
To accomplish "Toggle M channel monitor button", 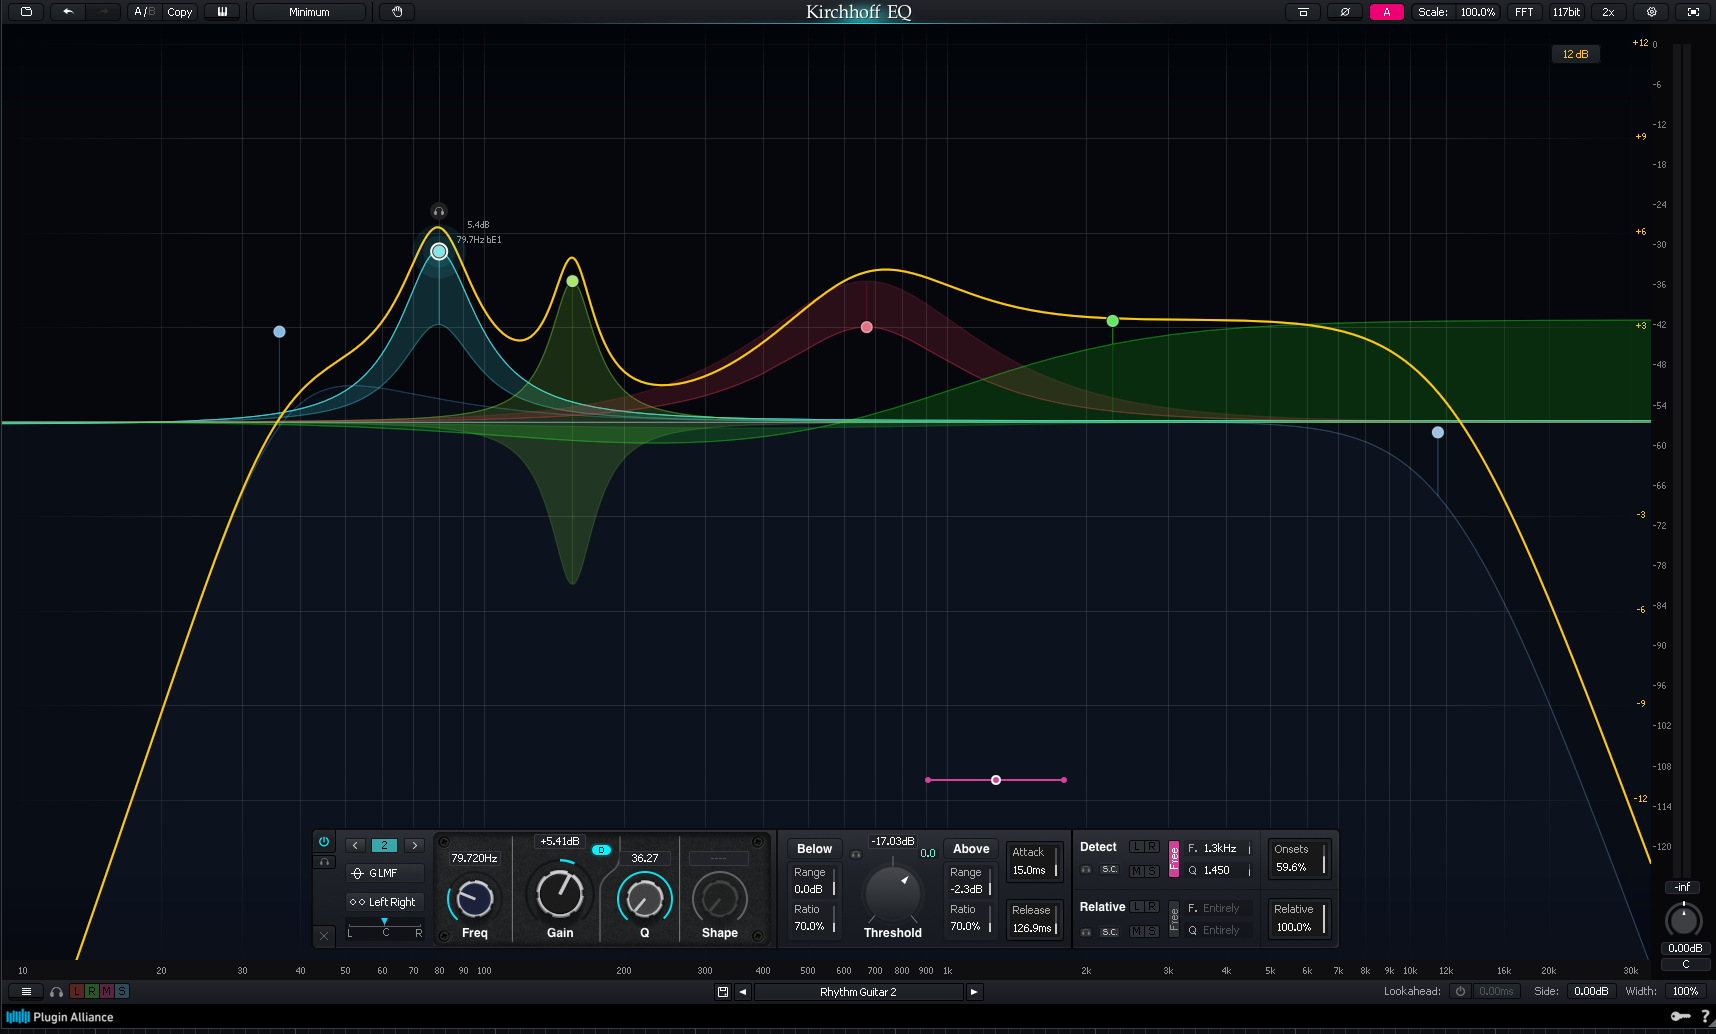I will point(107,991).
